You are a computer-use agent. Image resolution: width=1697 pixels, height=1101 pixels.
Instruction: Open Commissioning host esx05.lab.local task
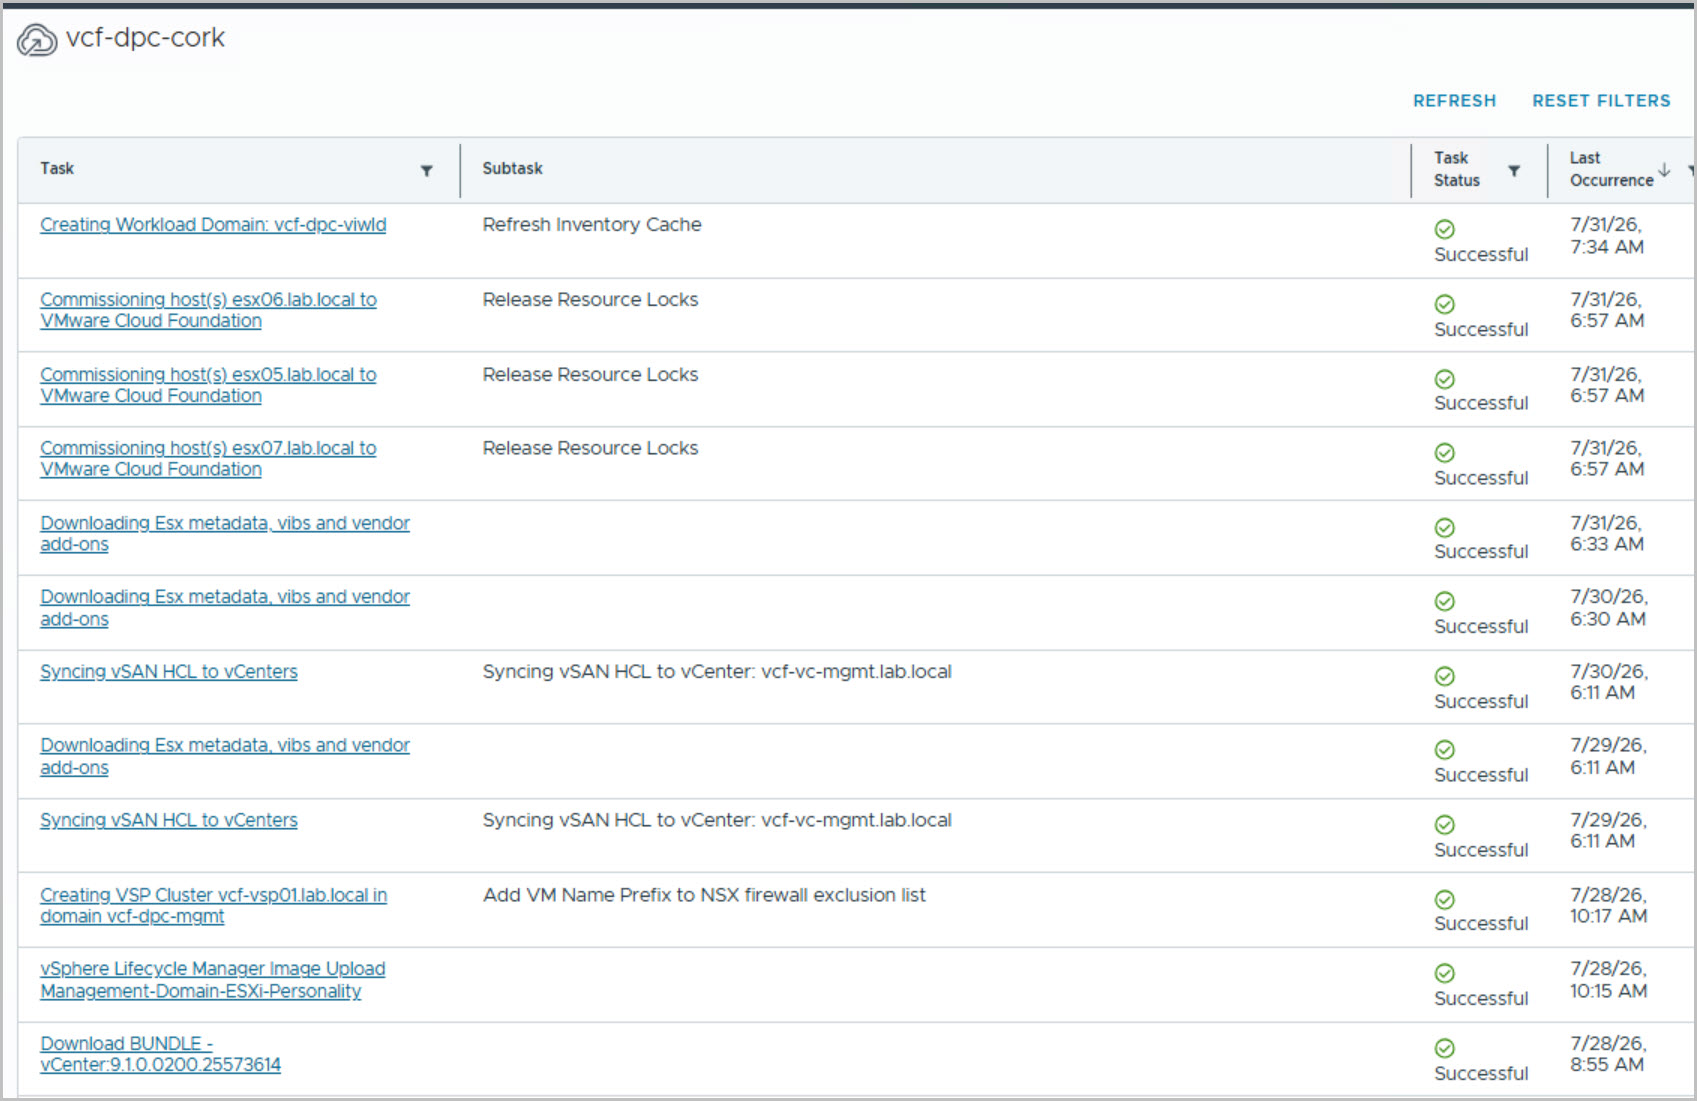(208, 385)
